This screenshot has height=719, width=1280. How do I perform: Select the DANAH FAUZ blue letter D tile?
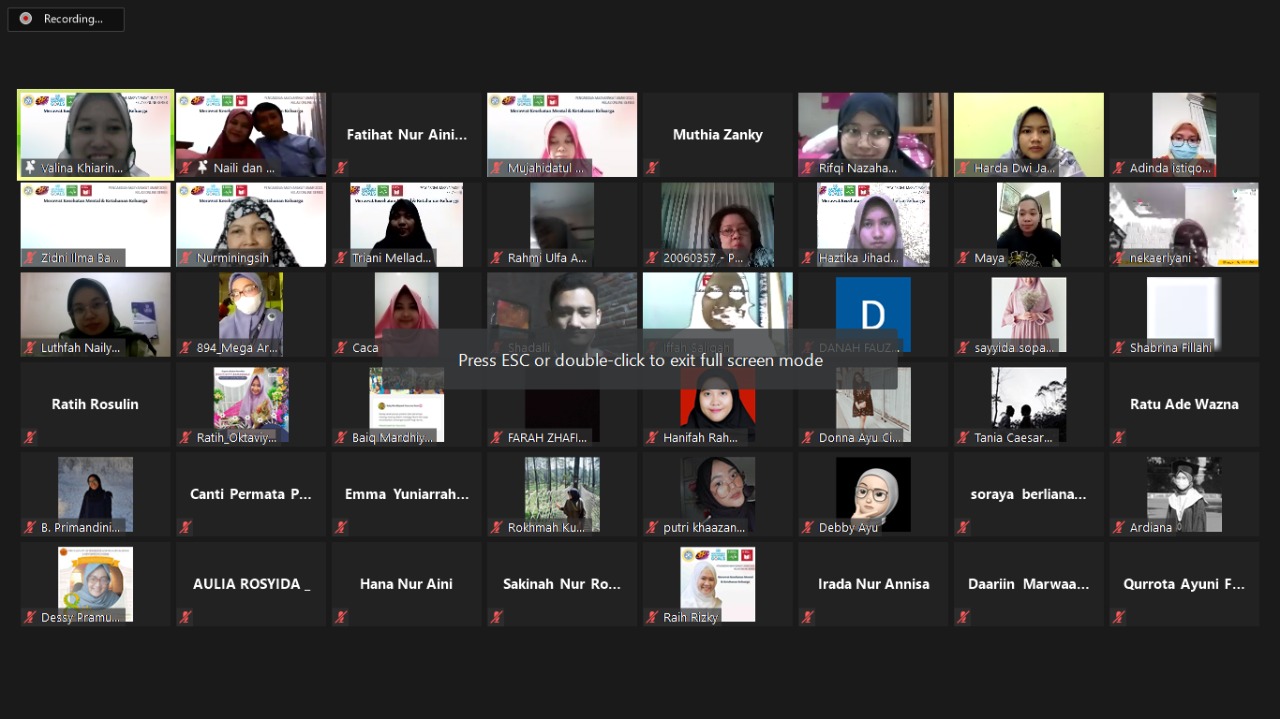point(873,315)
